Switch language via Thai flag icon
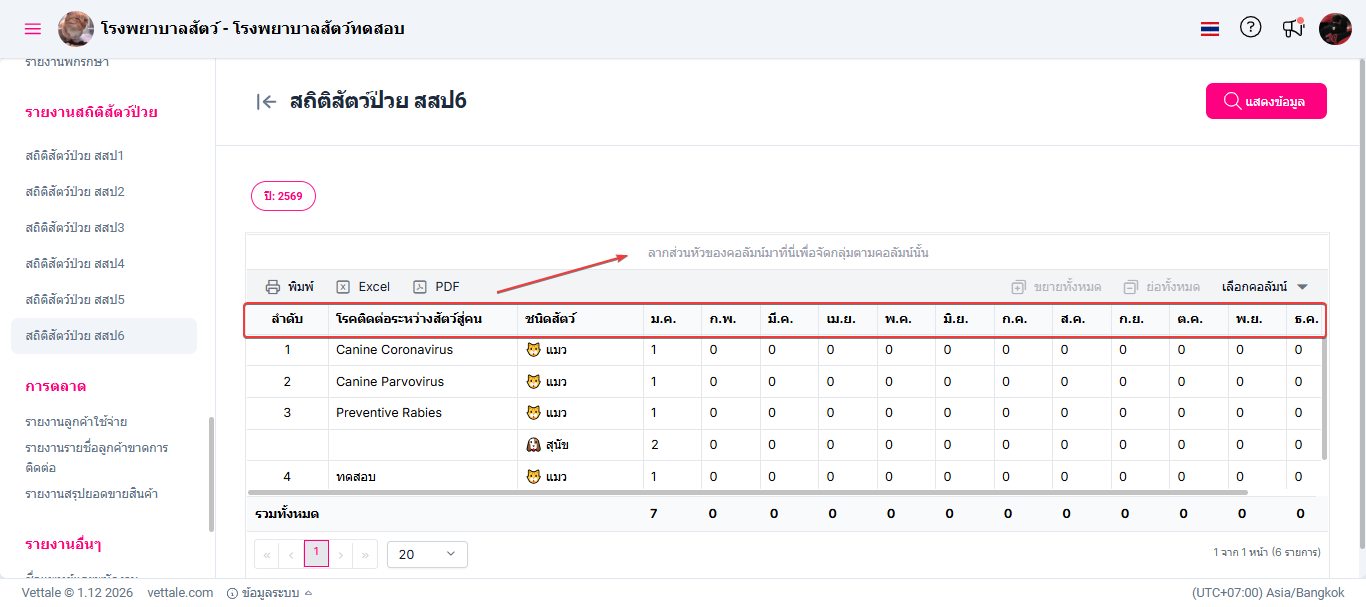1366x607 pixels. [1210, 29]
